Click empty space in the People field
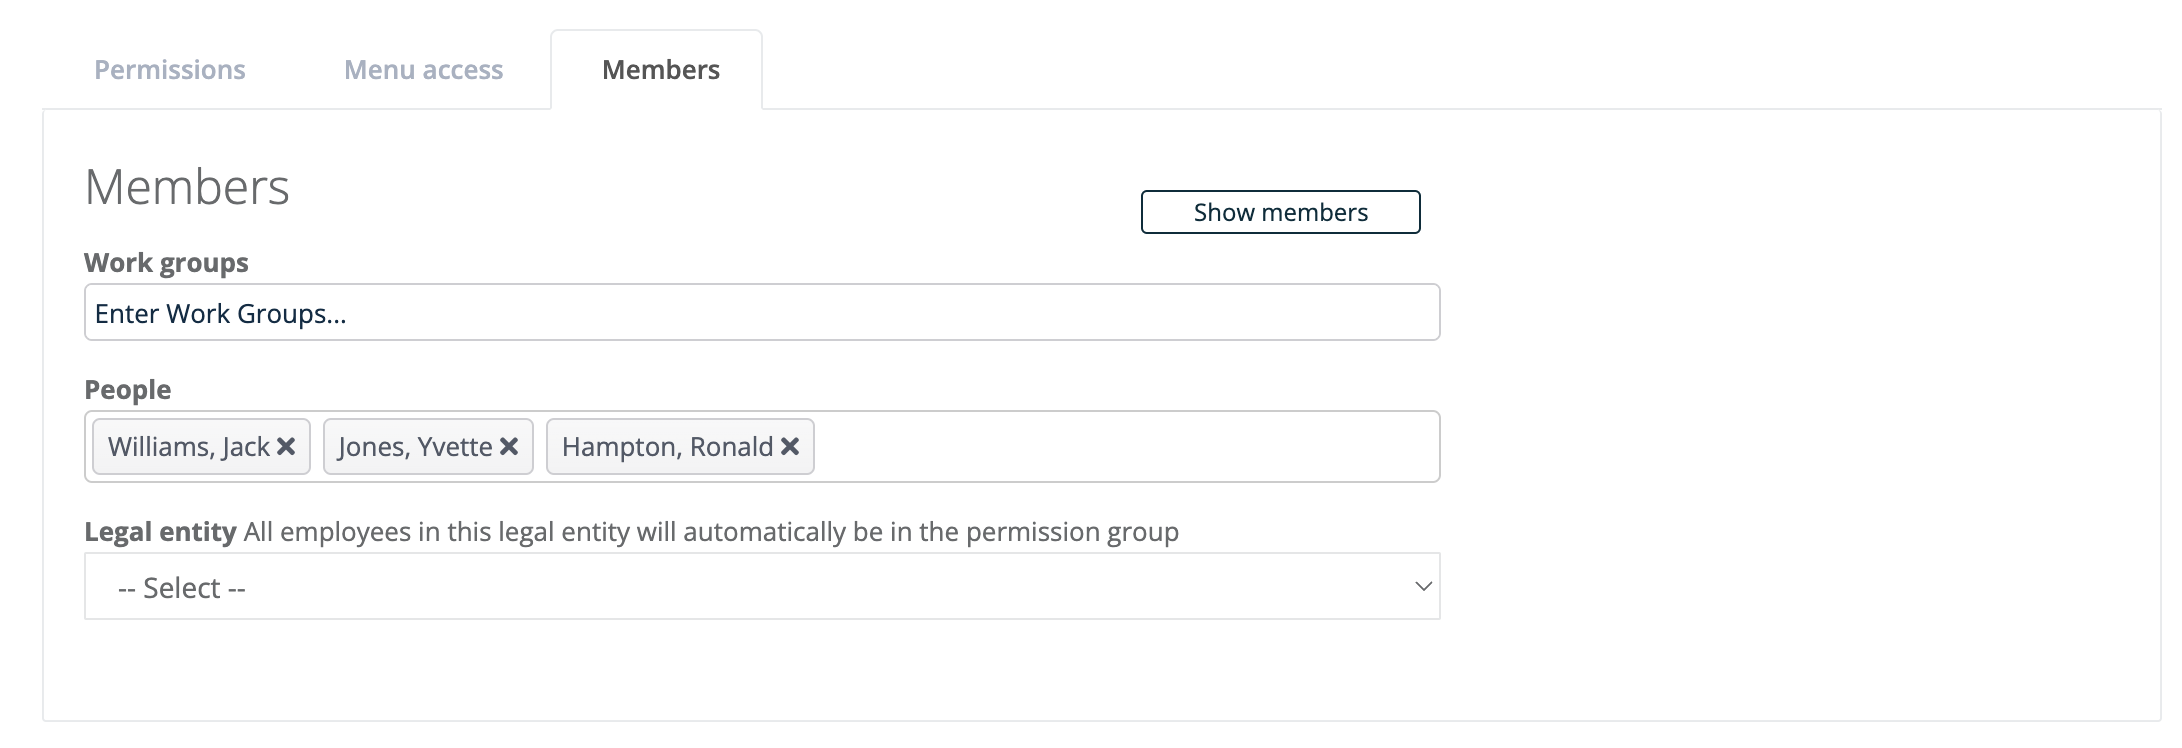Image resolution: width=2182 pixels, height=748 pixels. [x=1125, y=446]
